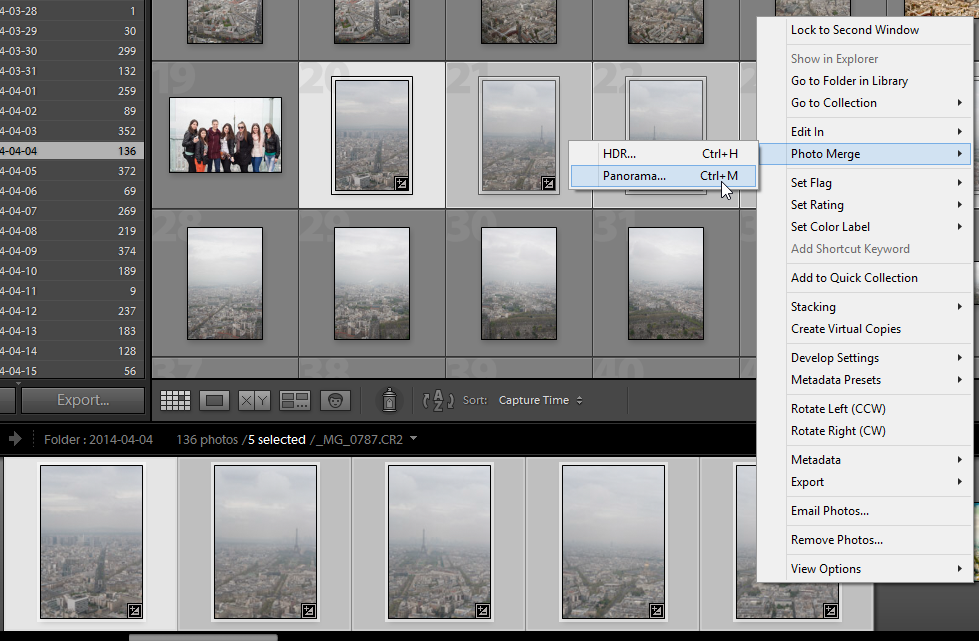Toggle the a-z sort direction icon
Screen dimensions: 979x641
click(x=438, y=400)
